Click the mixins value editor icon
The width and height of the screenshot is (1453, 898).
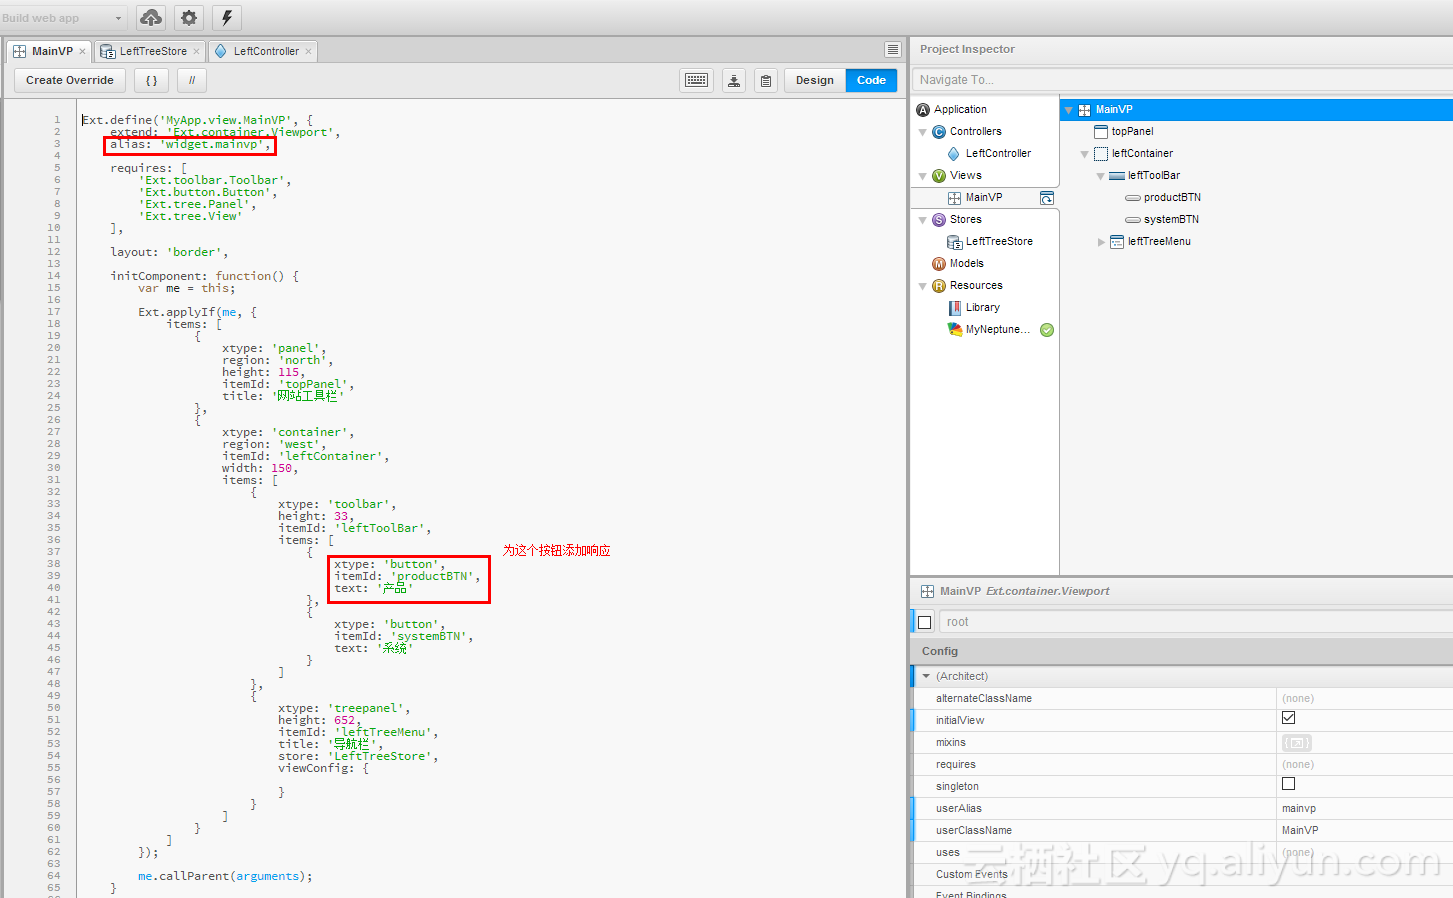click(x=1296, y=743)
